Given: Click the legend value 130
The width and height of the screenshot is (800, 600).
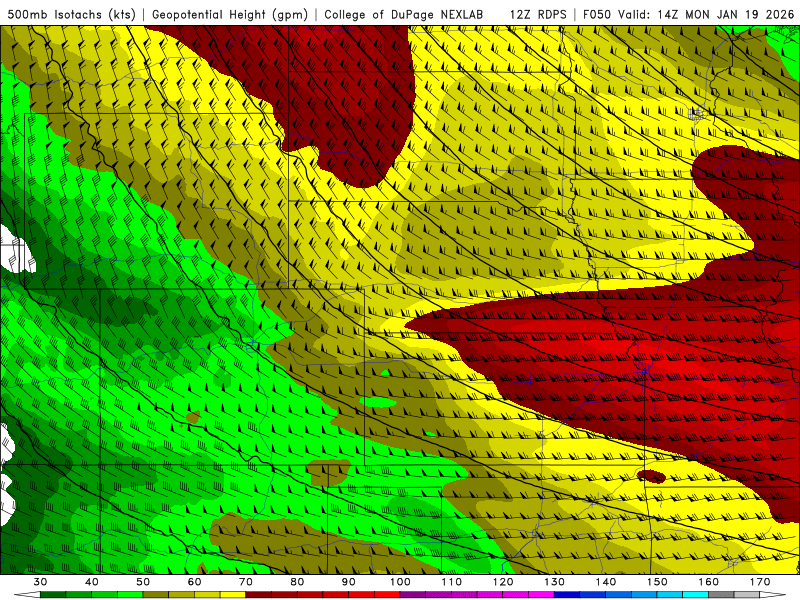Looking at the screenshot, I should [x=554, y=581].
